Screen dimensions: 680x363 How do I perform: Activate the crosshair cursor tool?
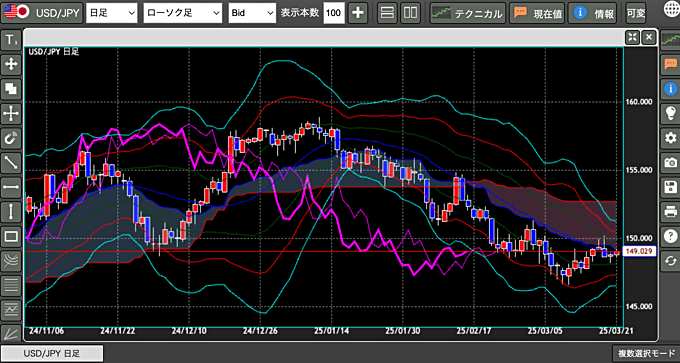[x=11, y=114]
